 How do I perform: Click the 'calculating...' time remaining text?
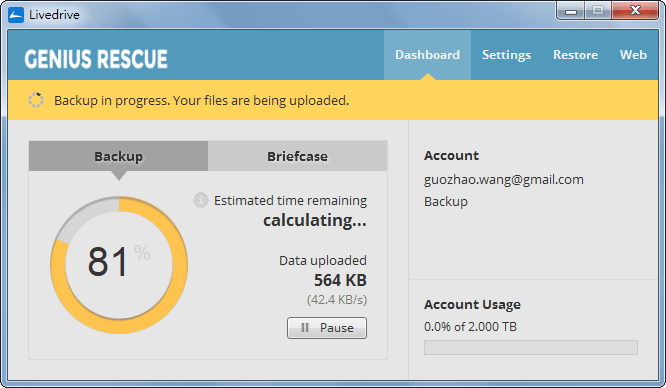pyautogui.click(x=315, y=221)
